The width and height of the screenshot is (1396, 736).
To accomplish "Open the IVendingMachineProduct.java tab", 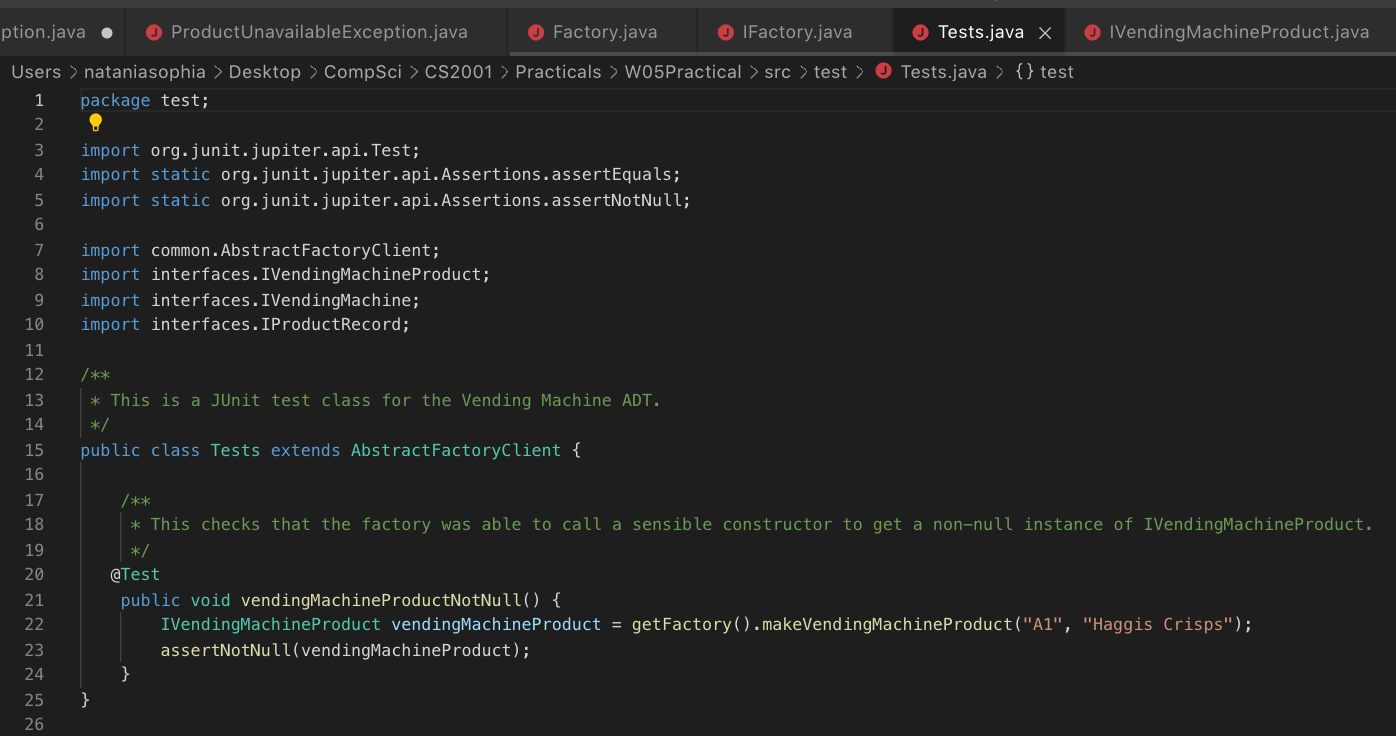I will (x=1230, y=33).
